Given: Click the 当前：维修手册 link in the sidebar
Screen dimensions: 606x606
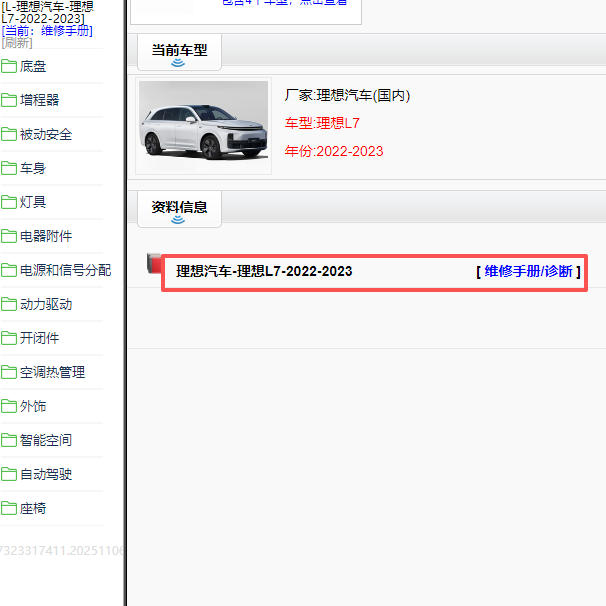Looking at the screenshot, I should tap(47, 31).
